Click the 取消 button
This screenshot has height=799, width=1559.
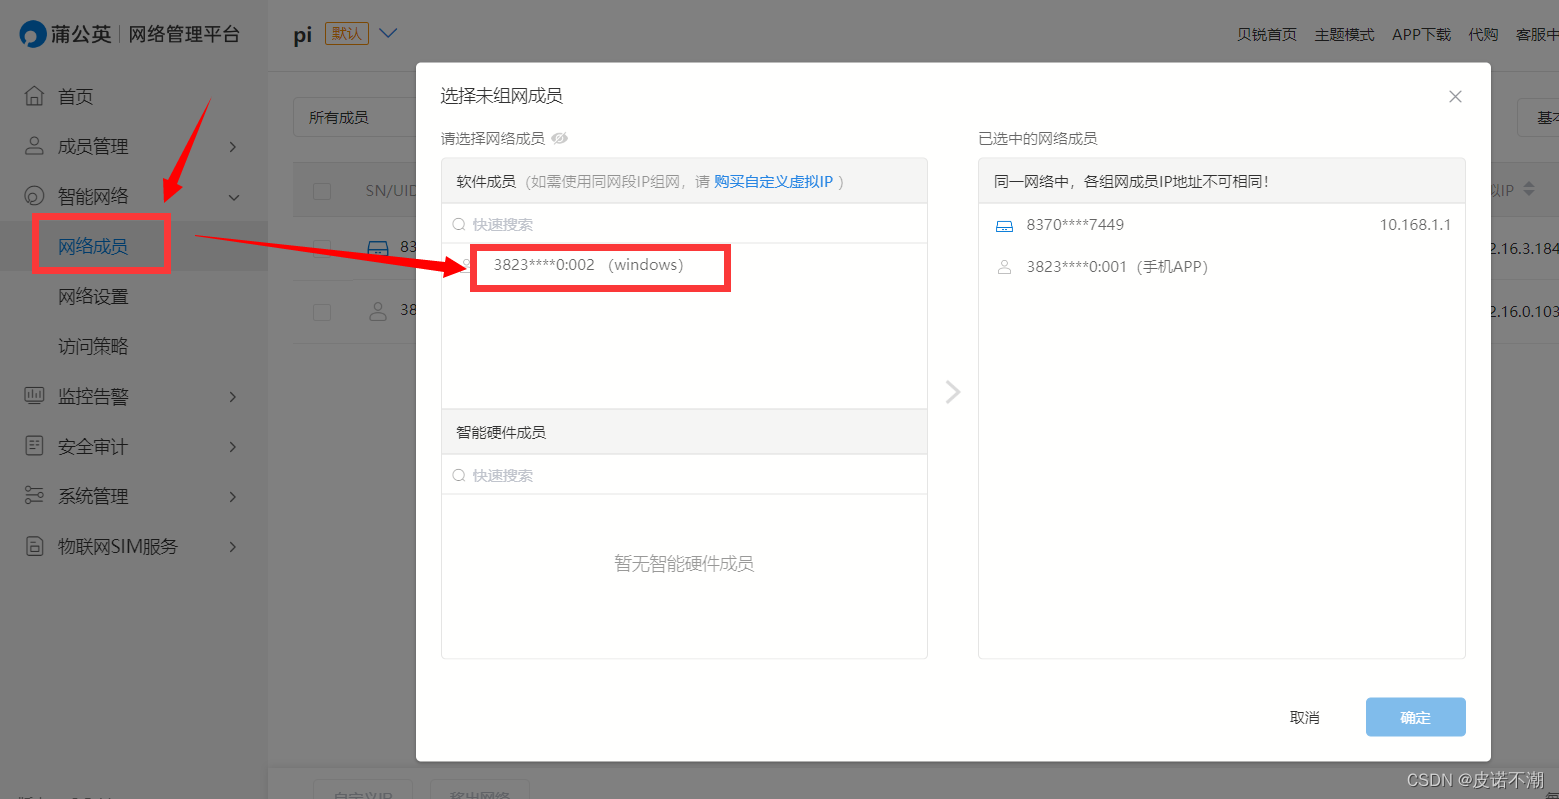tap(1304, 717)
